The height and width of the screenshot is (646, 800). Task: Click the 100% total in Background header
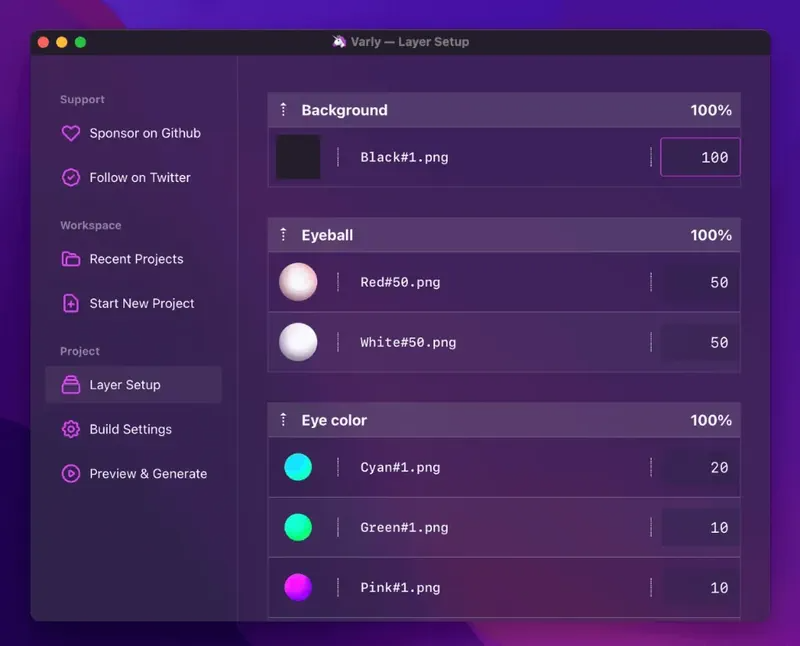click(x=711, y=110)
